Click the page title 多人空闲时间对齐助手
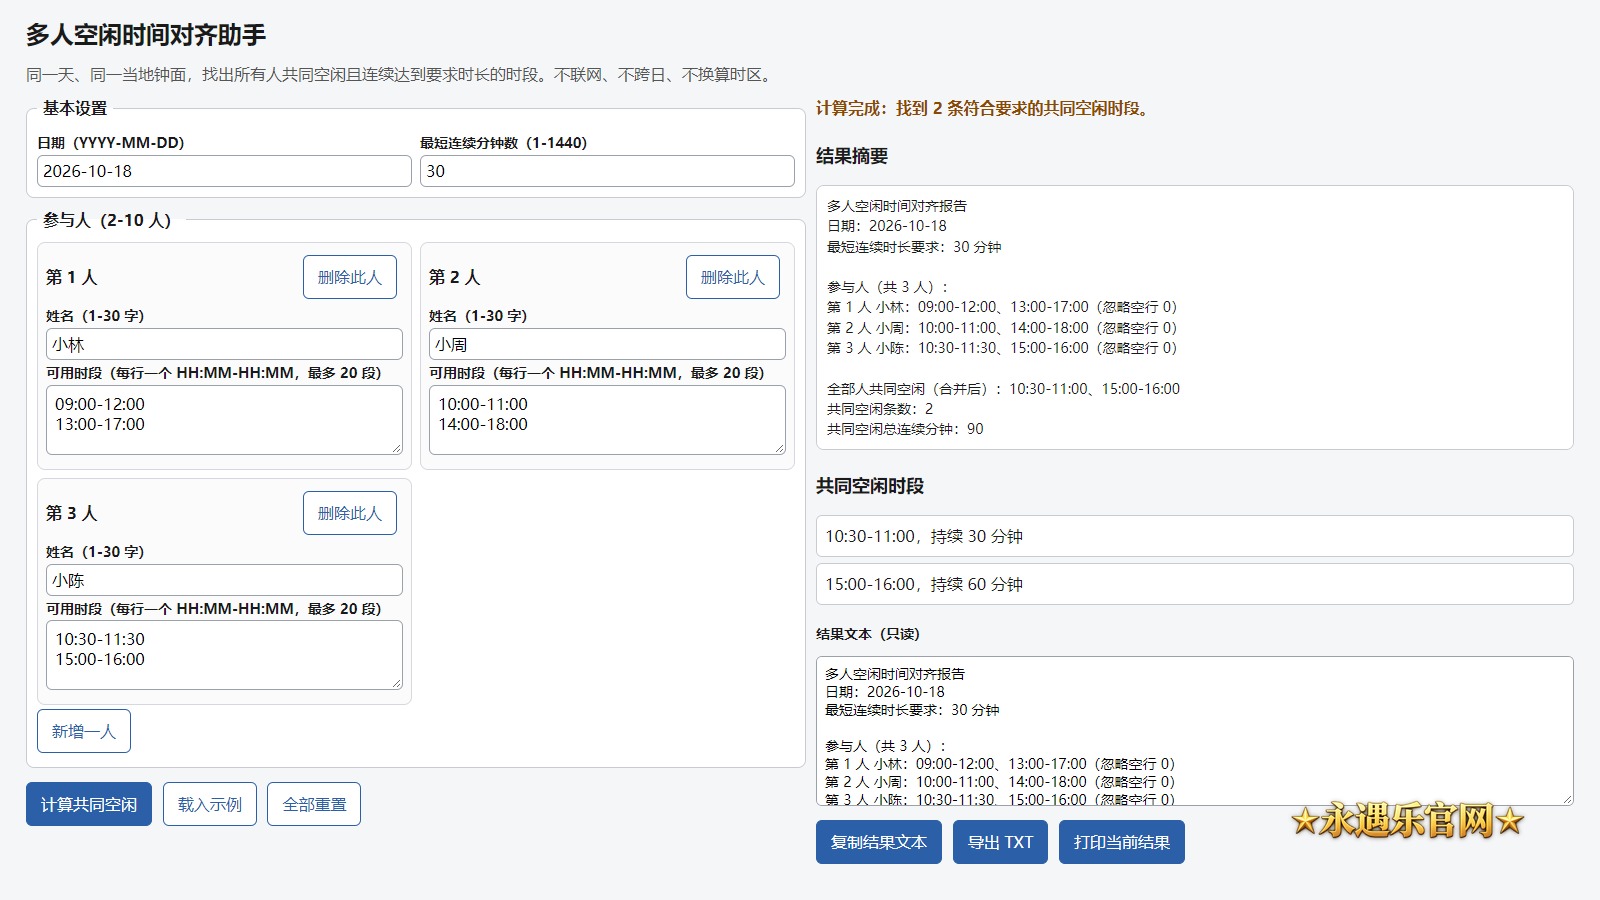The image size is (1600, 900). [146, 35]
